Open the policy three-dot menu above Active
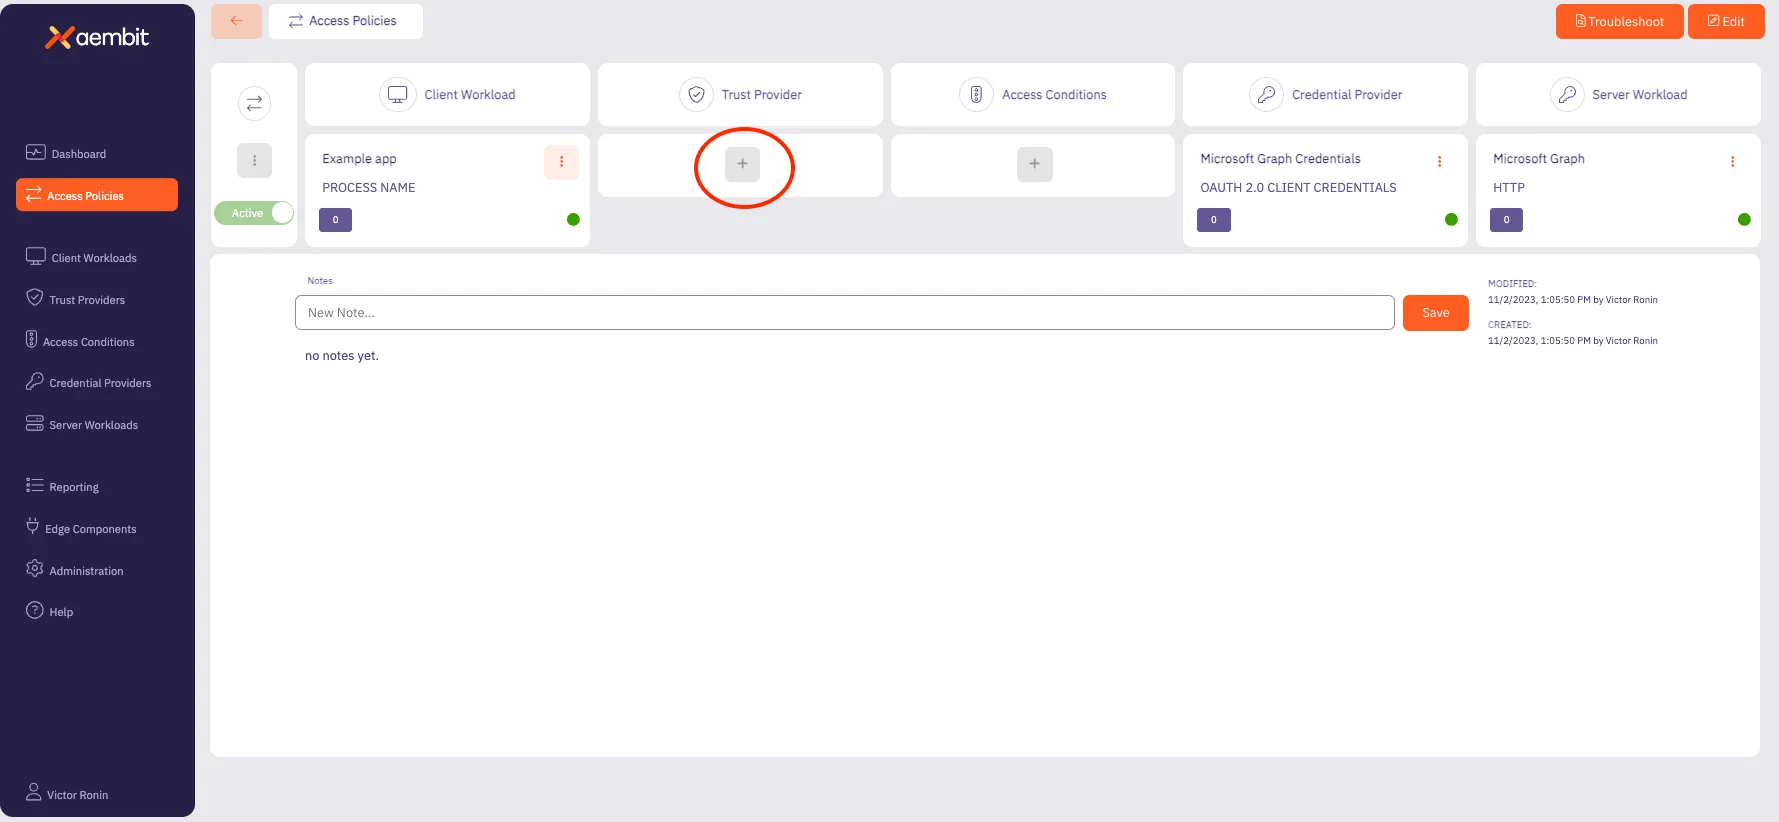This screenshot has height=822, width=1779. (x=254, y=160)
